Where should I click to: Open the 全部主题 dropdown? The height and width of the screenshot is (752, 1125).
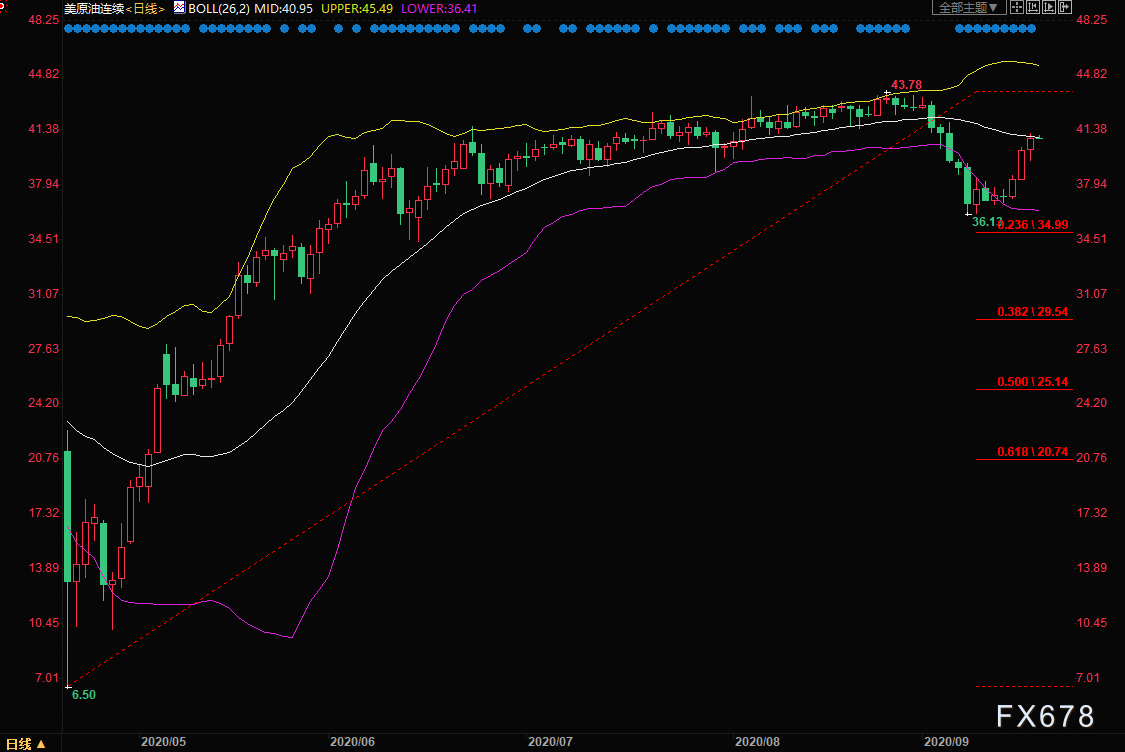[x=969, y=7]
